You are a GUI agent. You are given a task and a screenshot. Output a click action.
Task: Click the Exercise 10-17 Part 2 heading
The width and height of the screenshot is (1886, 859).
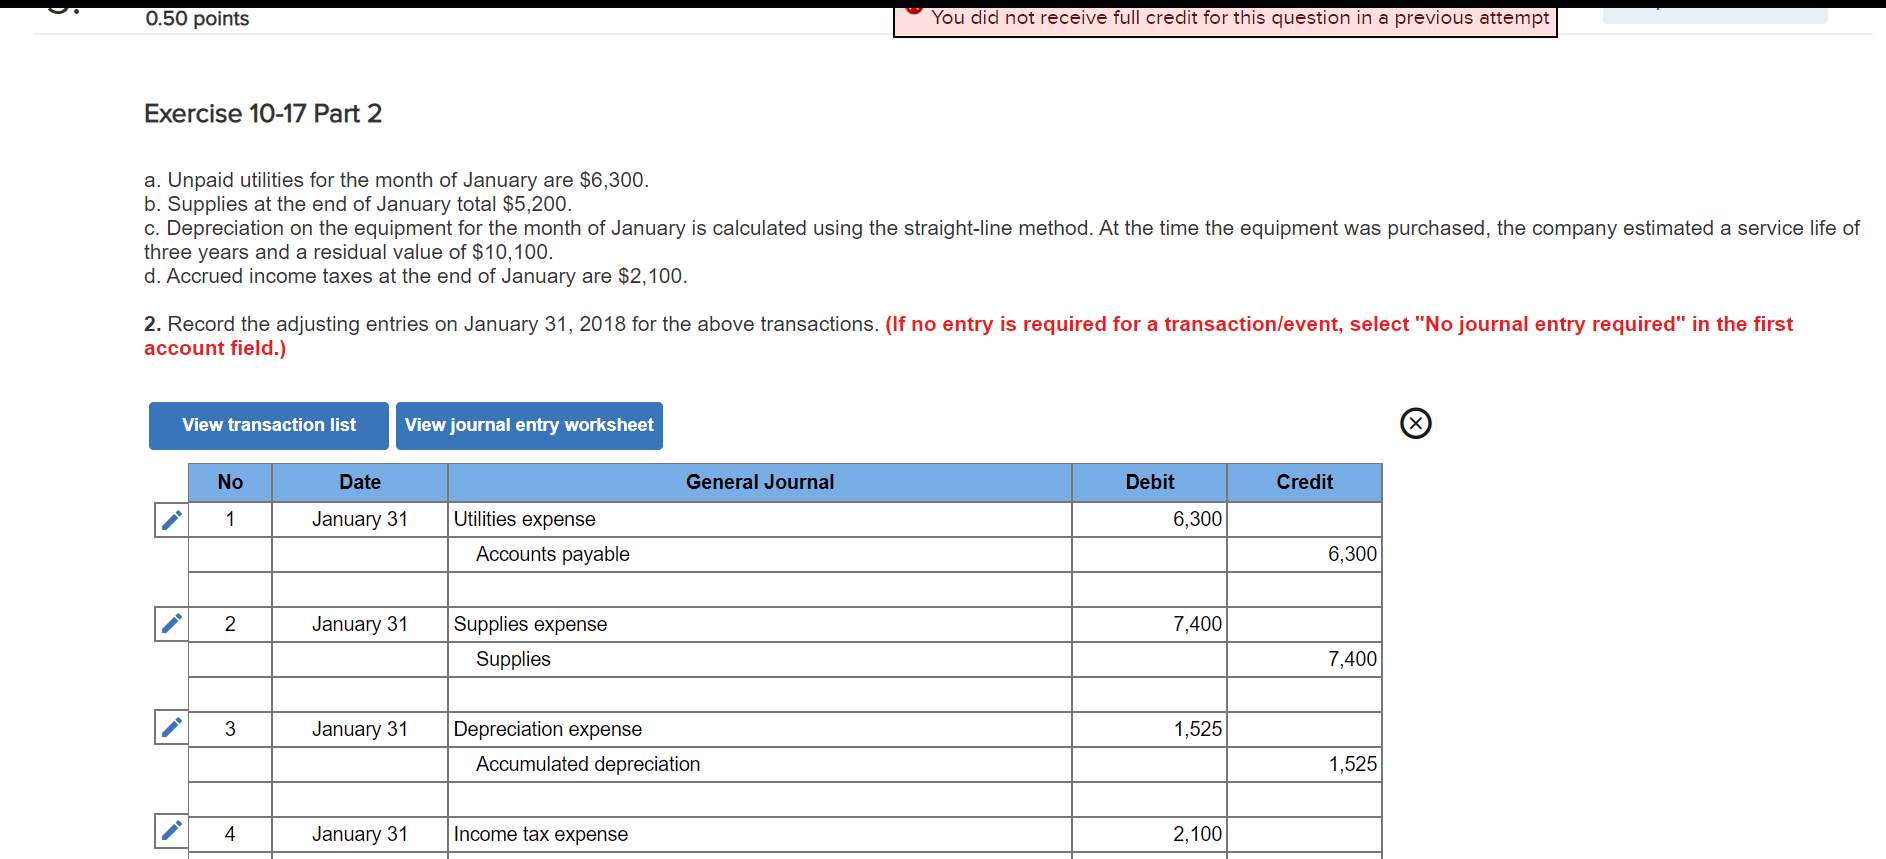pos(263,114)
